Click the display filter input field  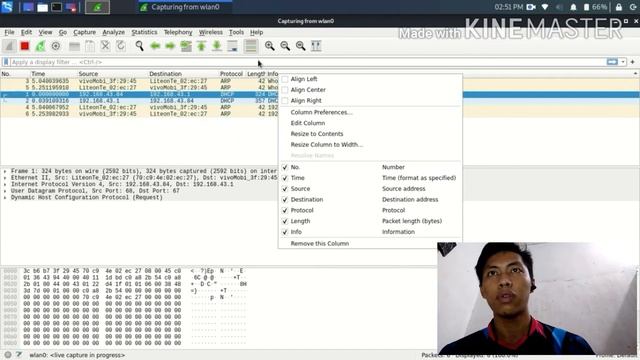308,62
